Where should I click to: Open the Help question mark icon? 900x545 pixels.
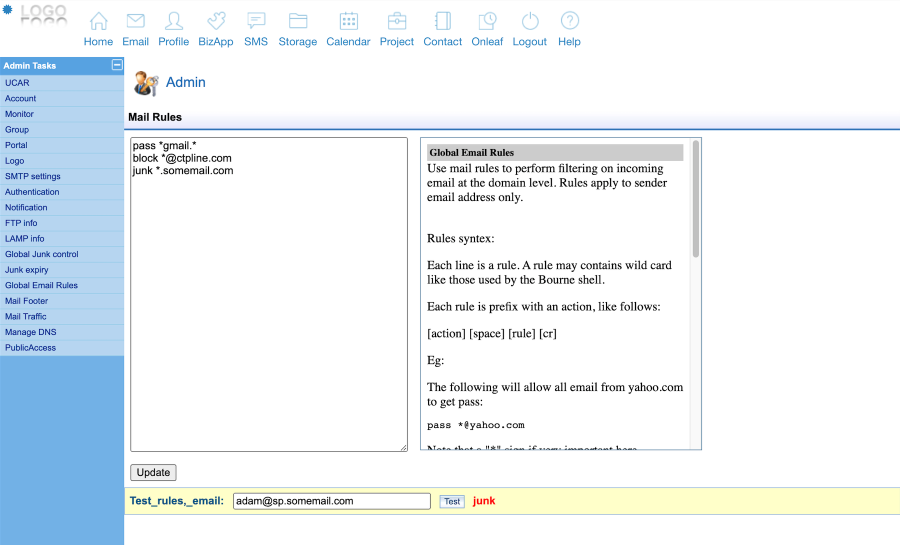click(x=569, y=21)
